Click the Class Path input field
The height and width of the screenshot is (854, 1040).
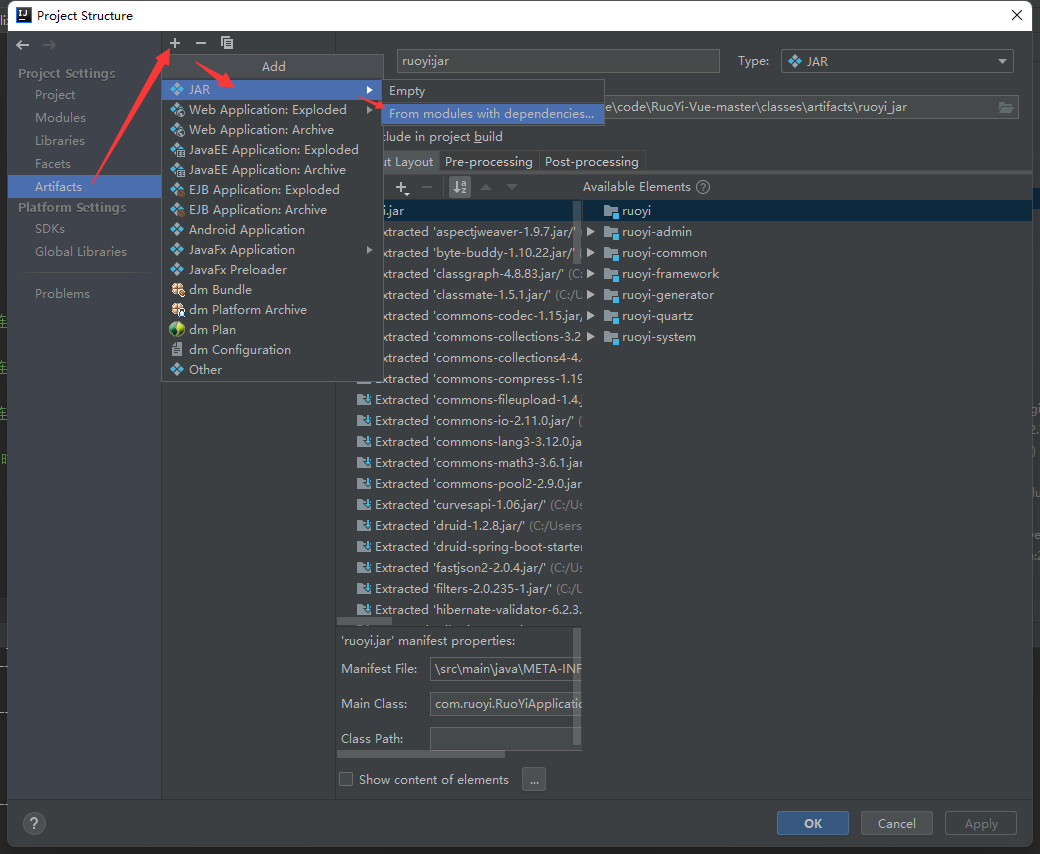505,739
